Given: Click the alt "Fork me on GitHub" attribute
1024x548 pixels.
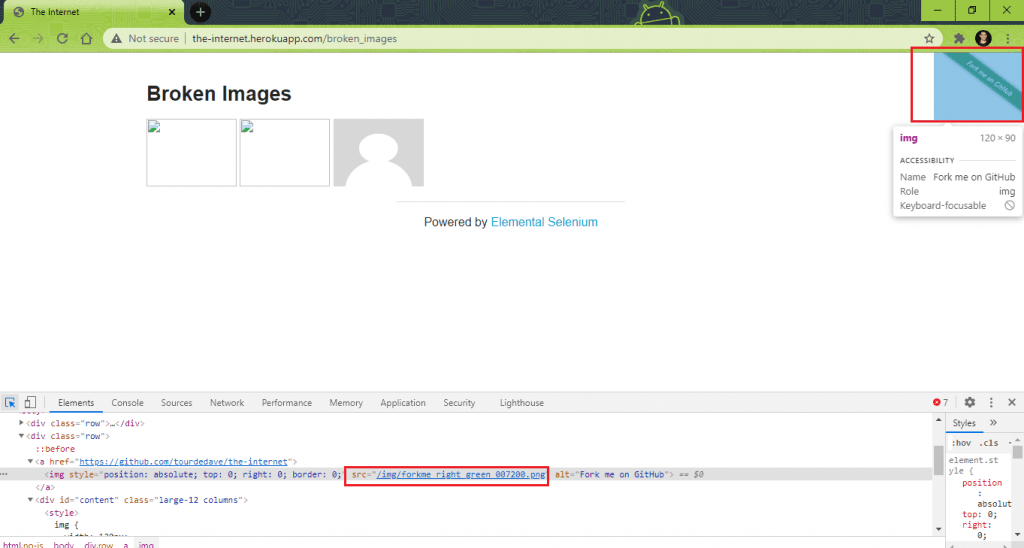Looking at the screenshot, I should pos(614,474).
